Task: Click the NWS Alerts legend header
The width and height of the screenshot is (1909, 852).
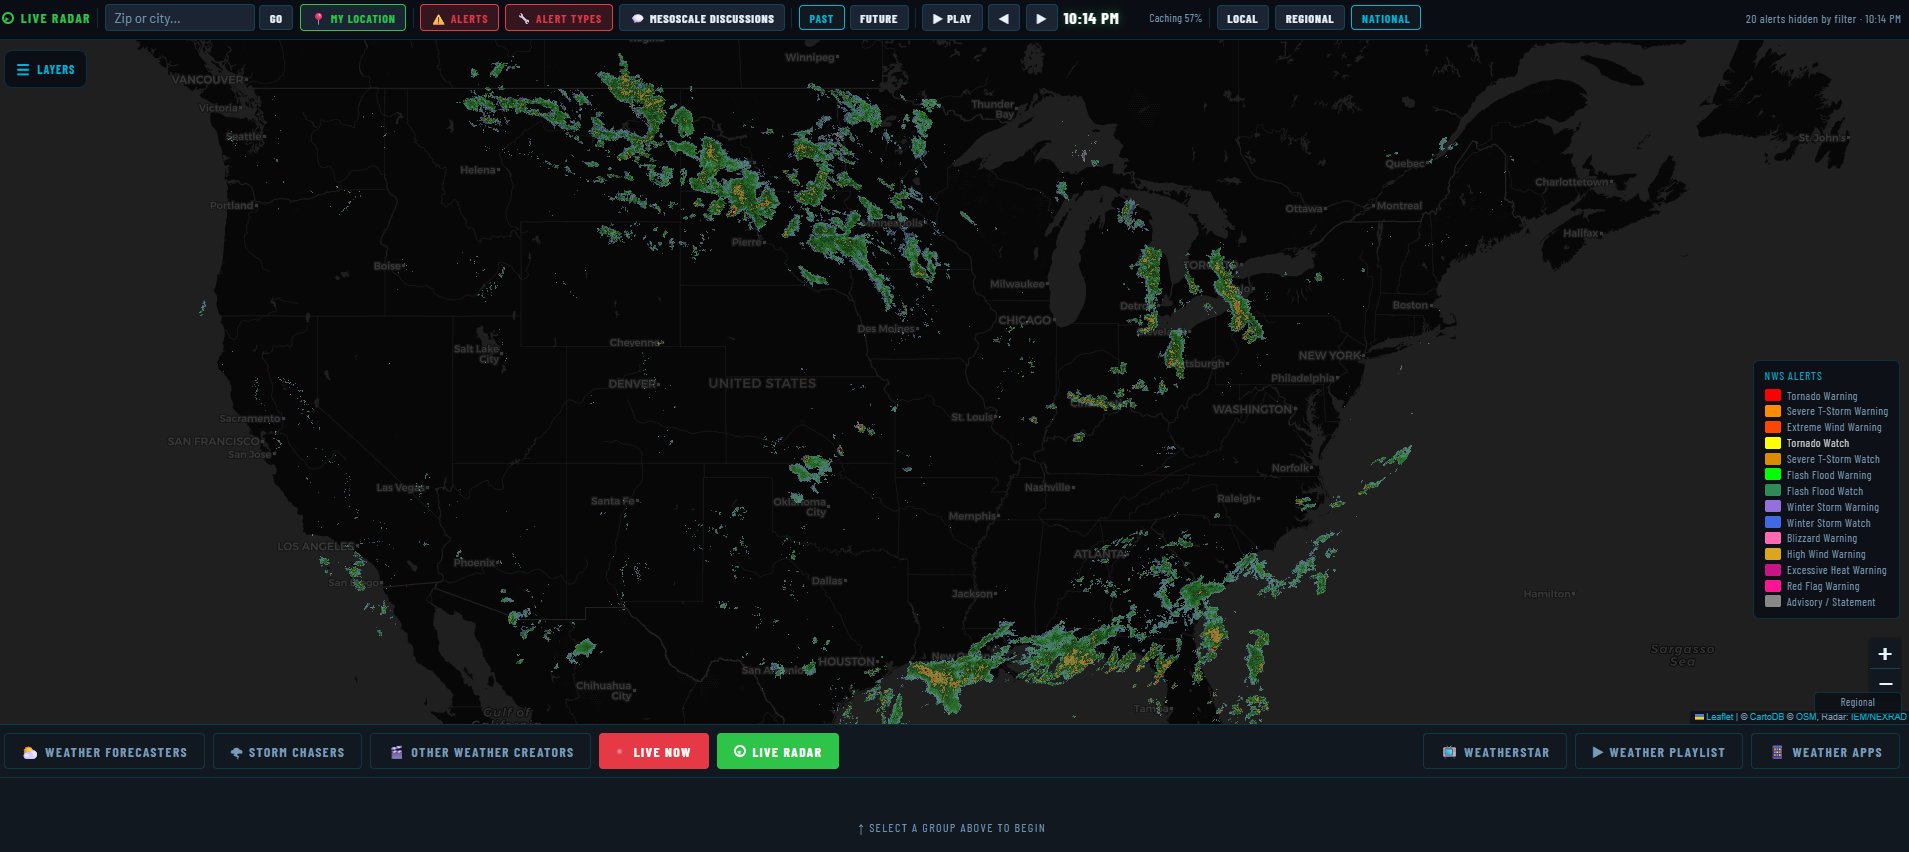Action: click(1793, 376)
